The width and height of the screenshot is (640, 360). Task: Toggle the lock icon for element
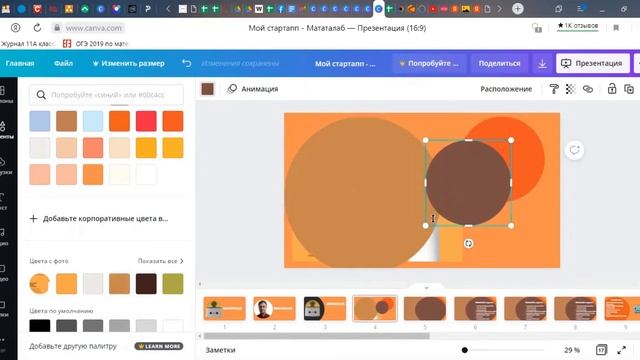pos(611,89)
